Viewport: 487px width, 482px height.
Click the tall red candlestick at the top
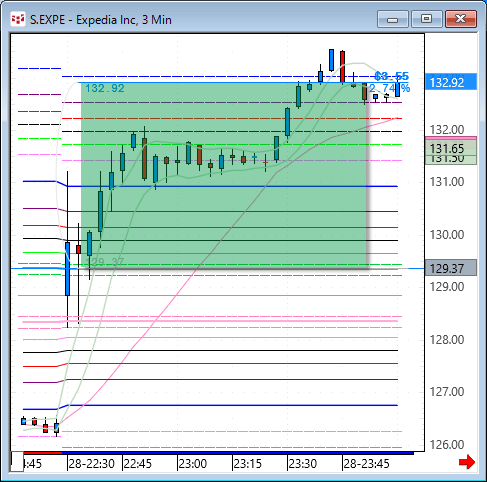tap(342, 67)
